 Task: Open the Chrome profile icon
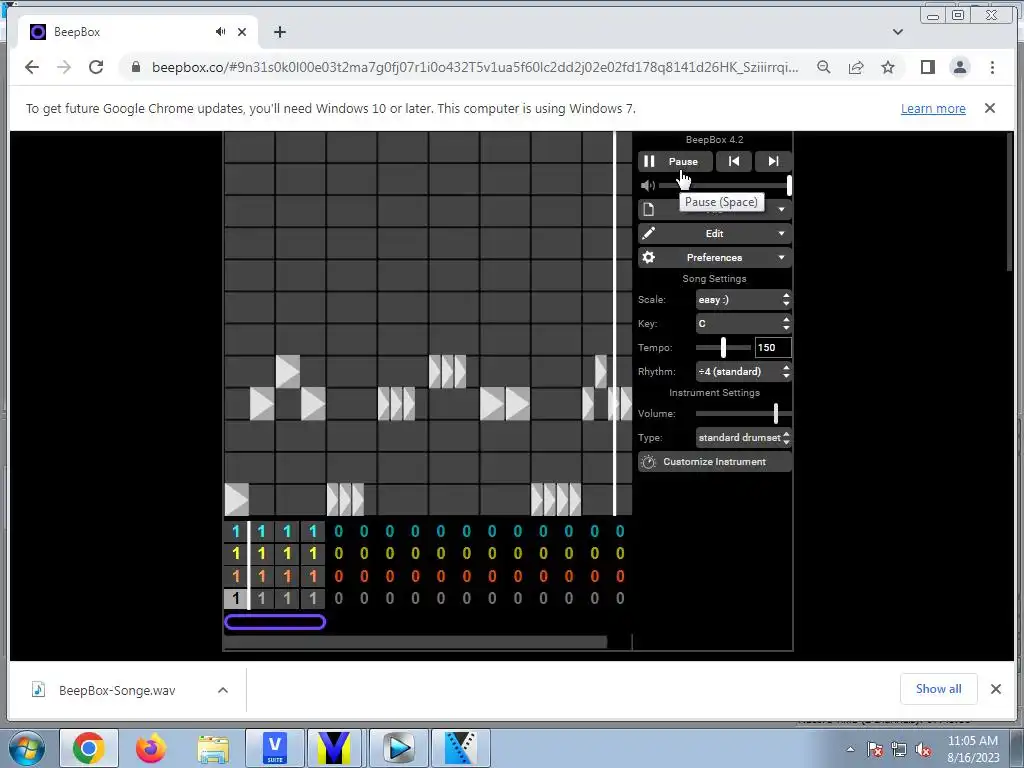pos(960,67)
